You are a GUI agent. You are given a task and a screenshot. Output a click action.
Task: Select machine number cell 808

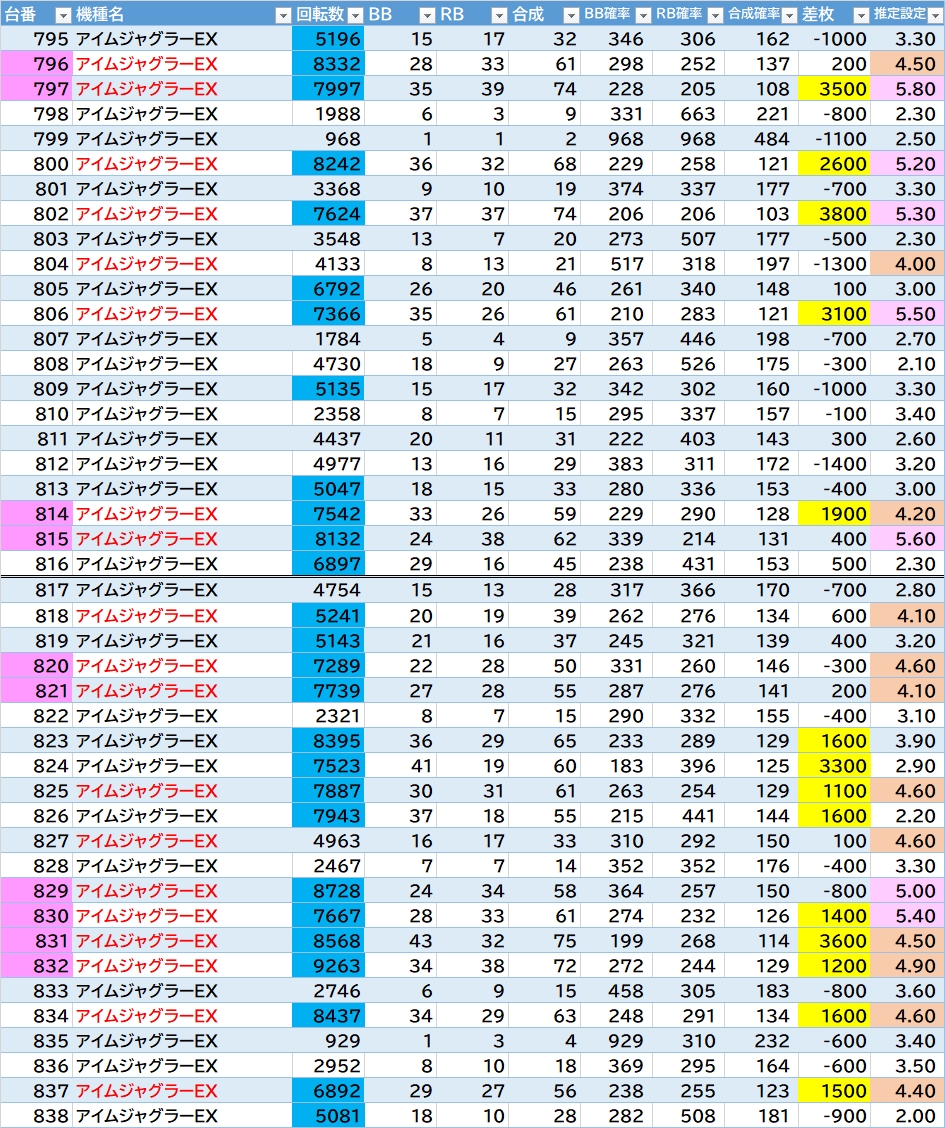[36, 364]
